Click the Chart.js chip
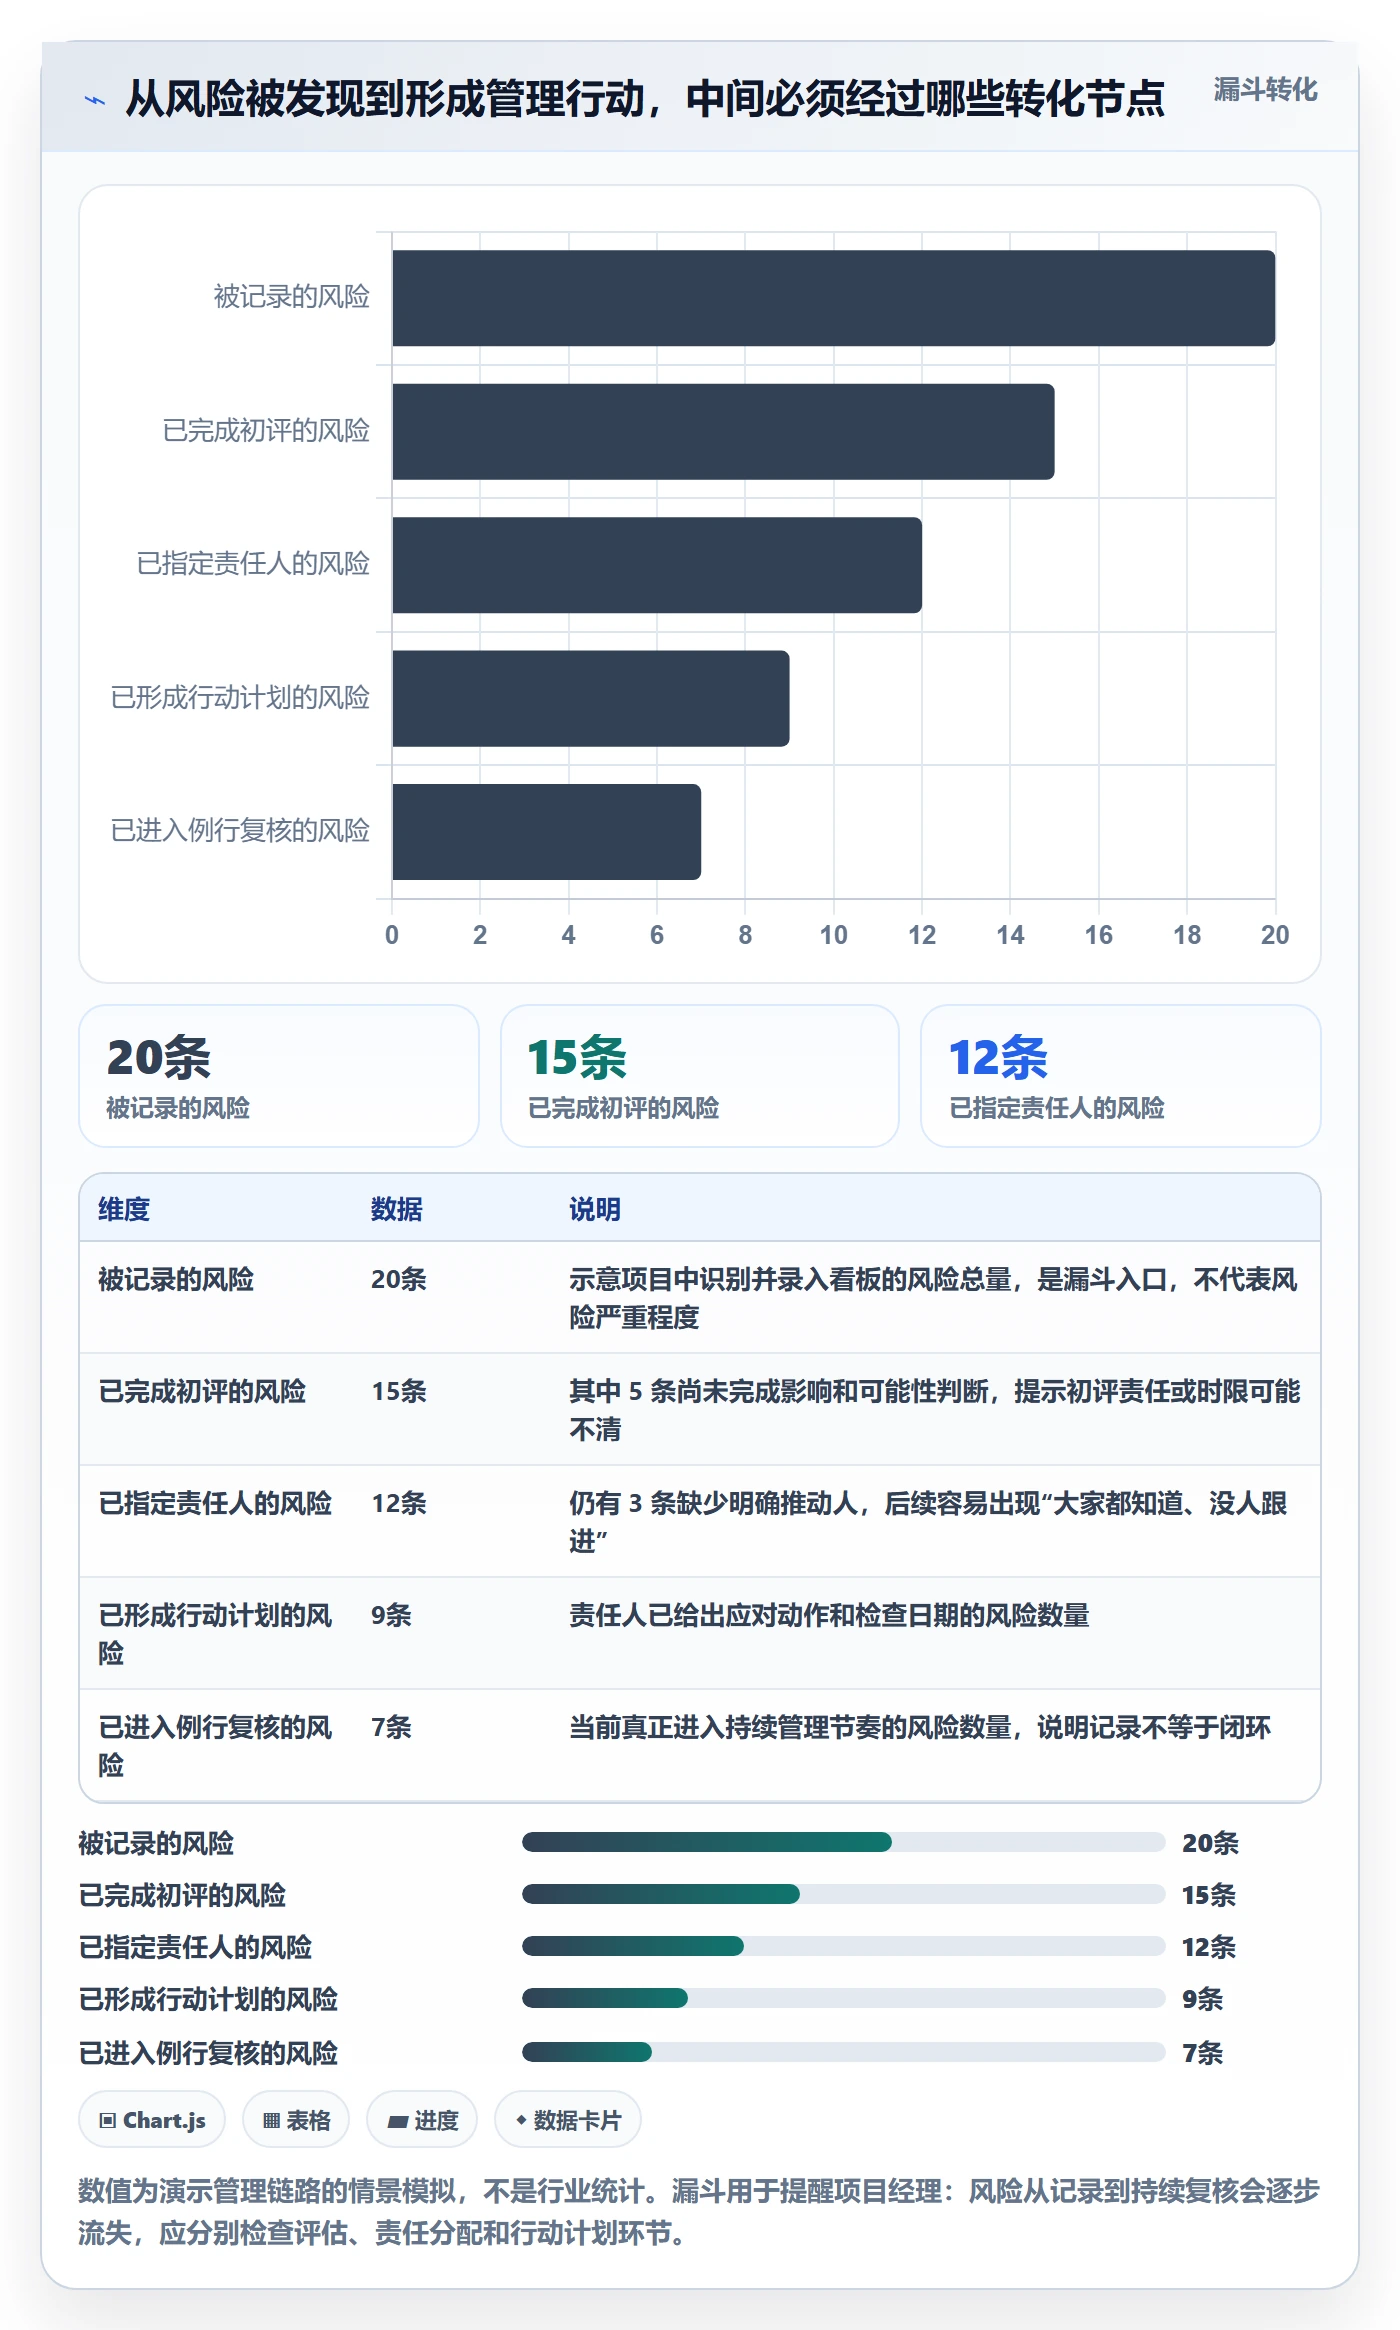The image size is (1400, 2330). (x=152, y=2120)
